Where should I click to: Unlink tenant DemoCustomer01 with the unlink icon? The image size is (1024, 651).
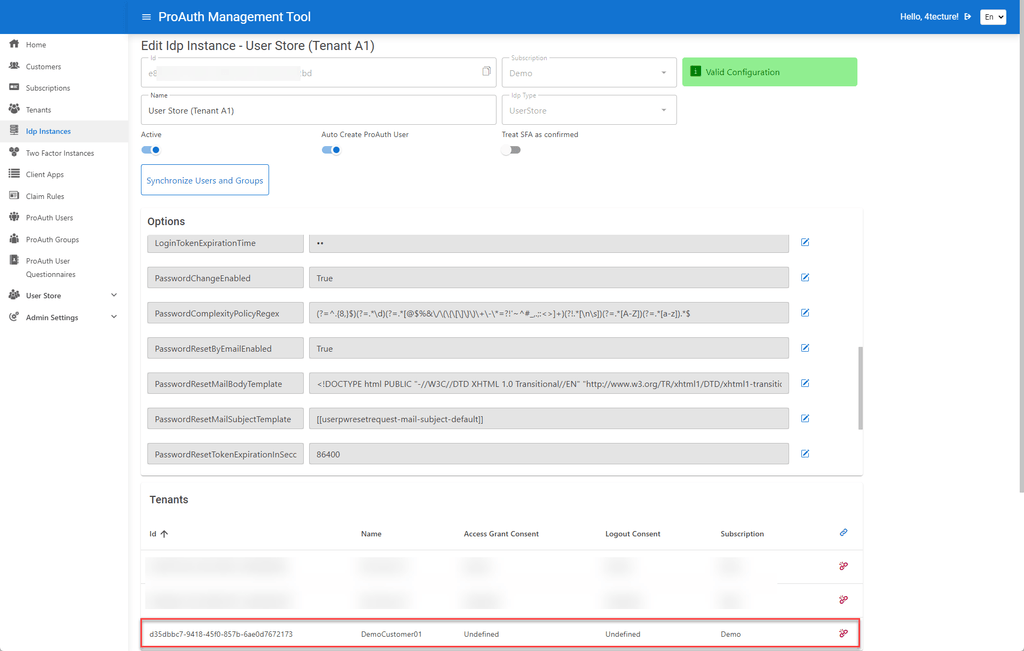coord(842,633)
